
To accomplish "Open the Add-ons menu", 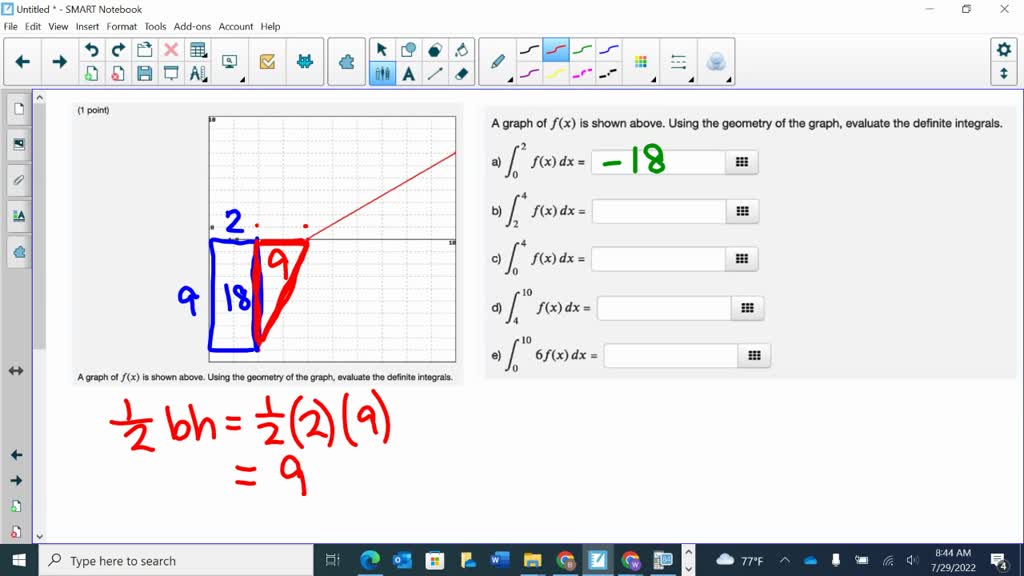I will pyautogui.click(x=192, y=26).
